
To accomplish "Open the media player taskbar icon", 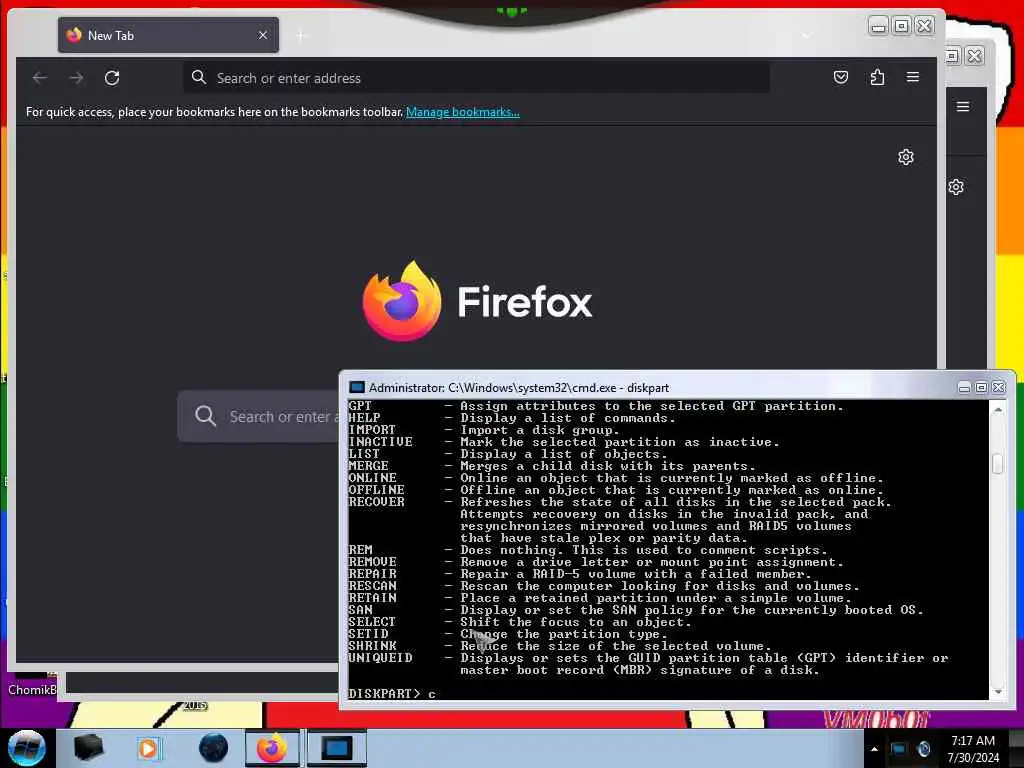I will coord(148,748).
